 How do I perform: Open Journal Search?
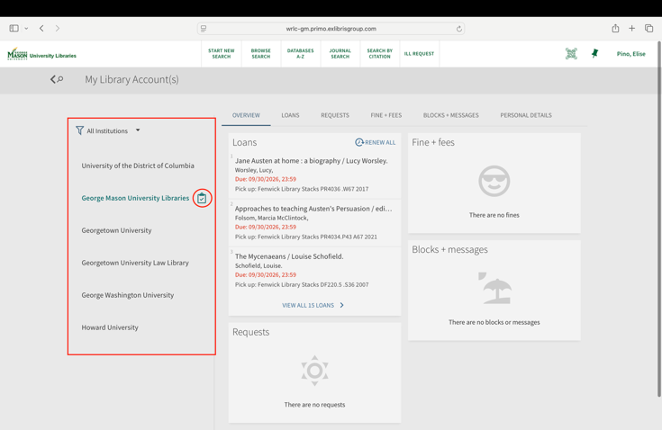(x=340, y=54)
